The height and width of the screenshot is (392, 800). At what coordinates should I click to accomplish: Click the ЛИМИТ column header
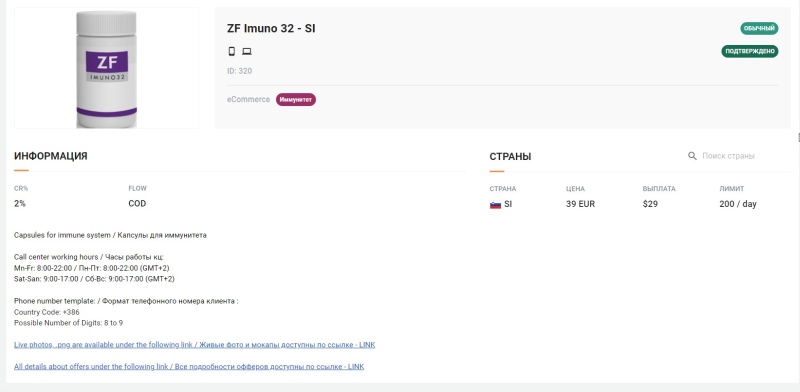click(732, 189)
